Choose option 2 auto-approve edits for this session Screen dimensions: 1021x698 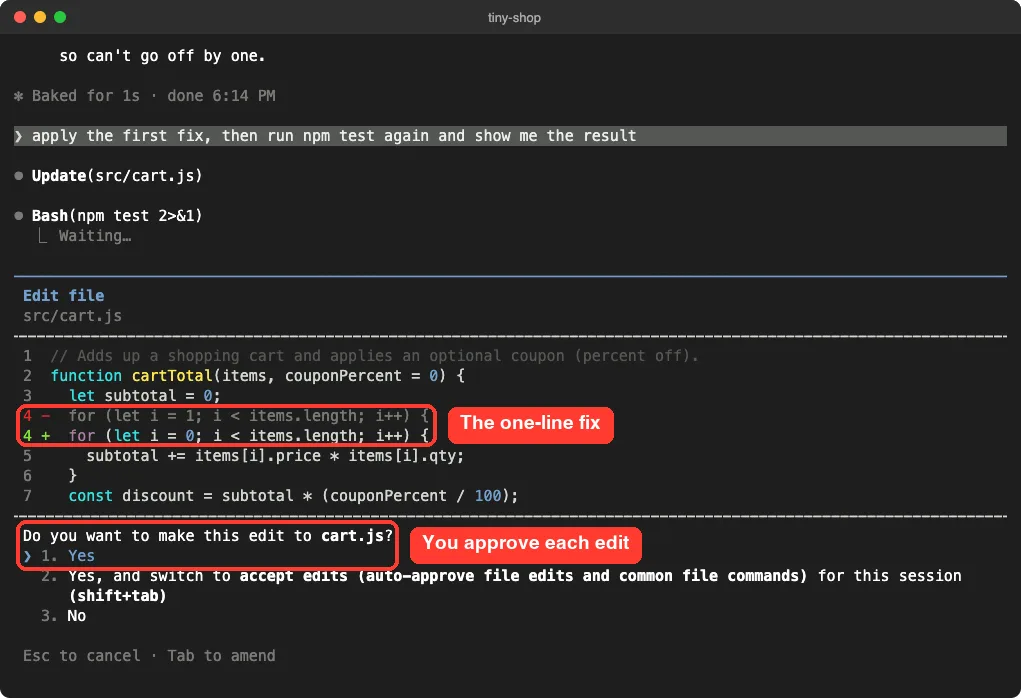click(501, 585)
